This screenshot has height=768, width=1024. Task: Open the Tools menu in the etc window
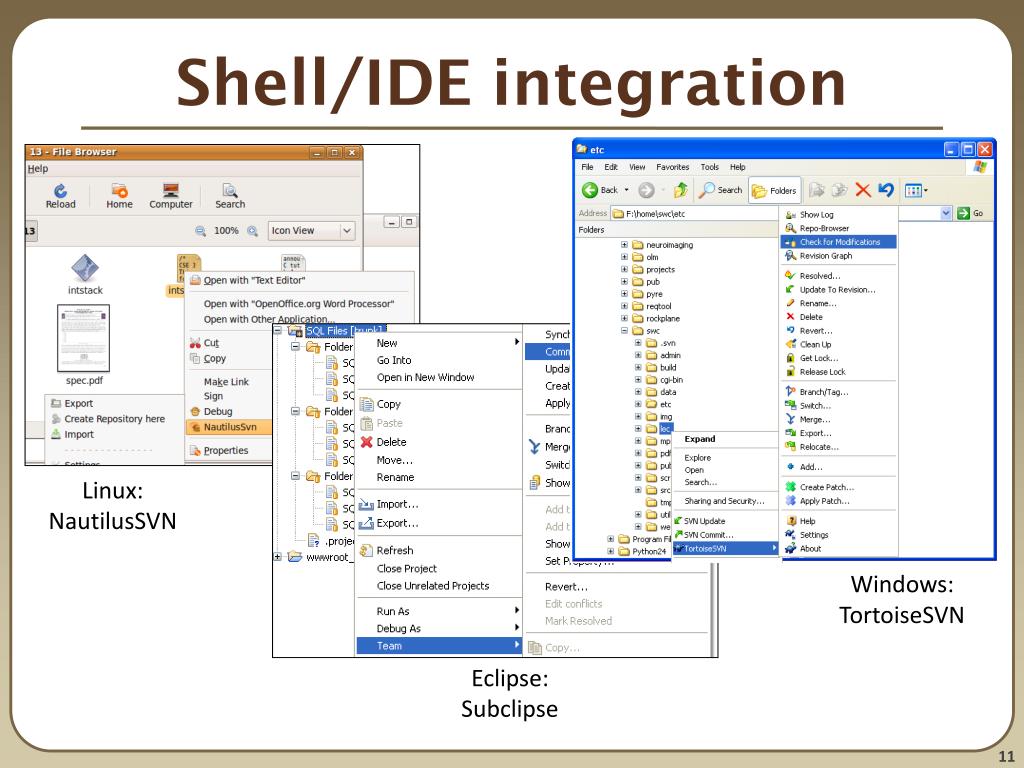click(709, 167)
